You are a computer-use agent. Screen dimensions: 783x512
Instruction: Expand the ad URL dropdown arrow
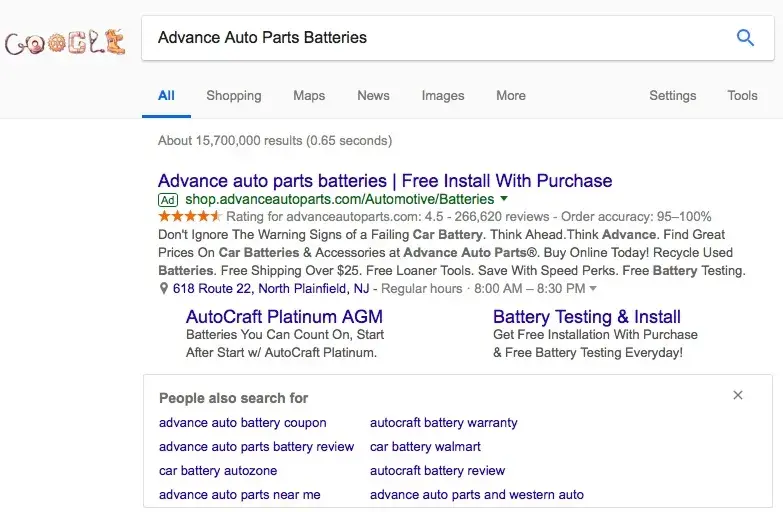(504, 199)
